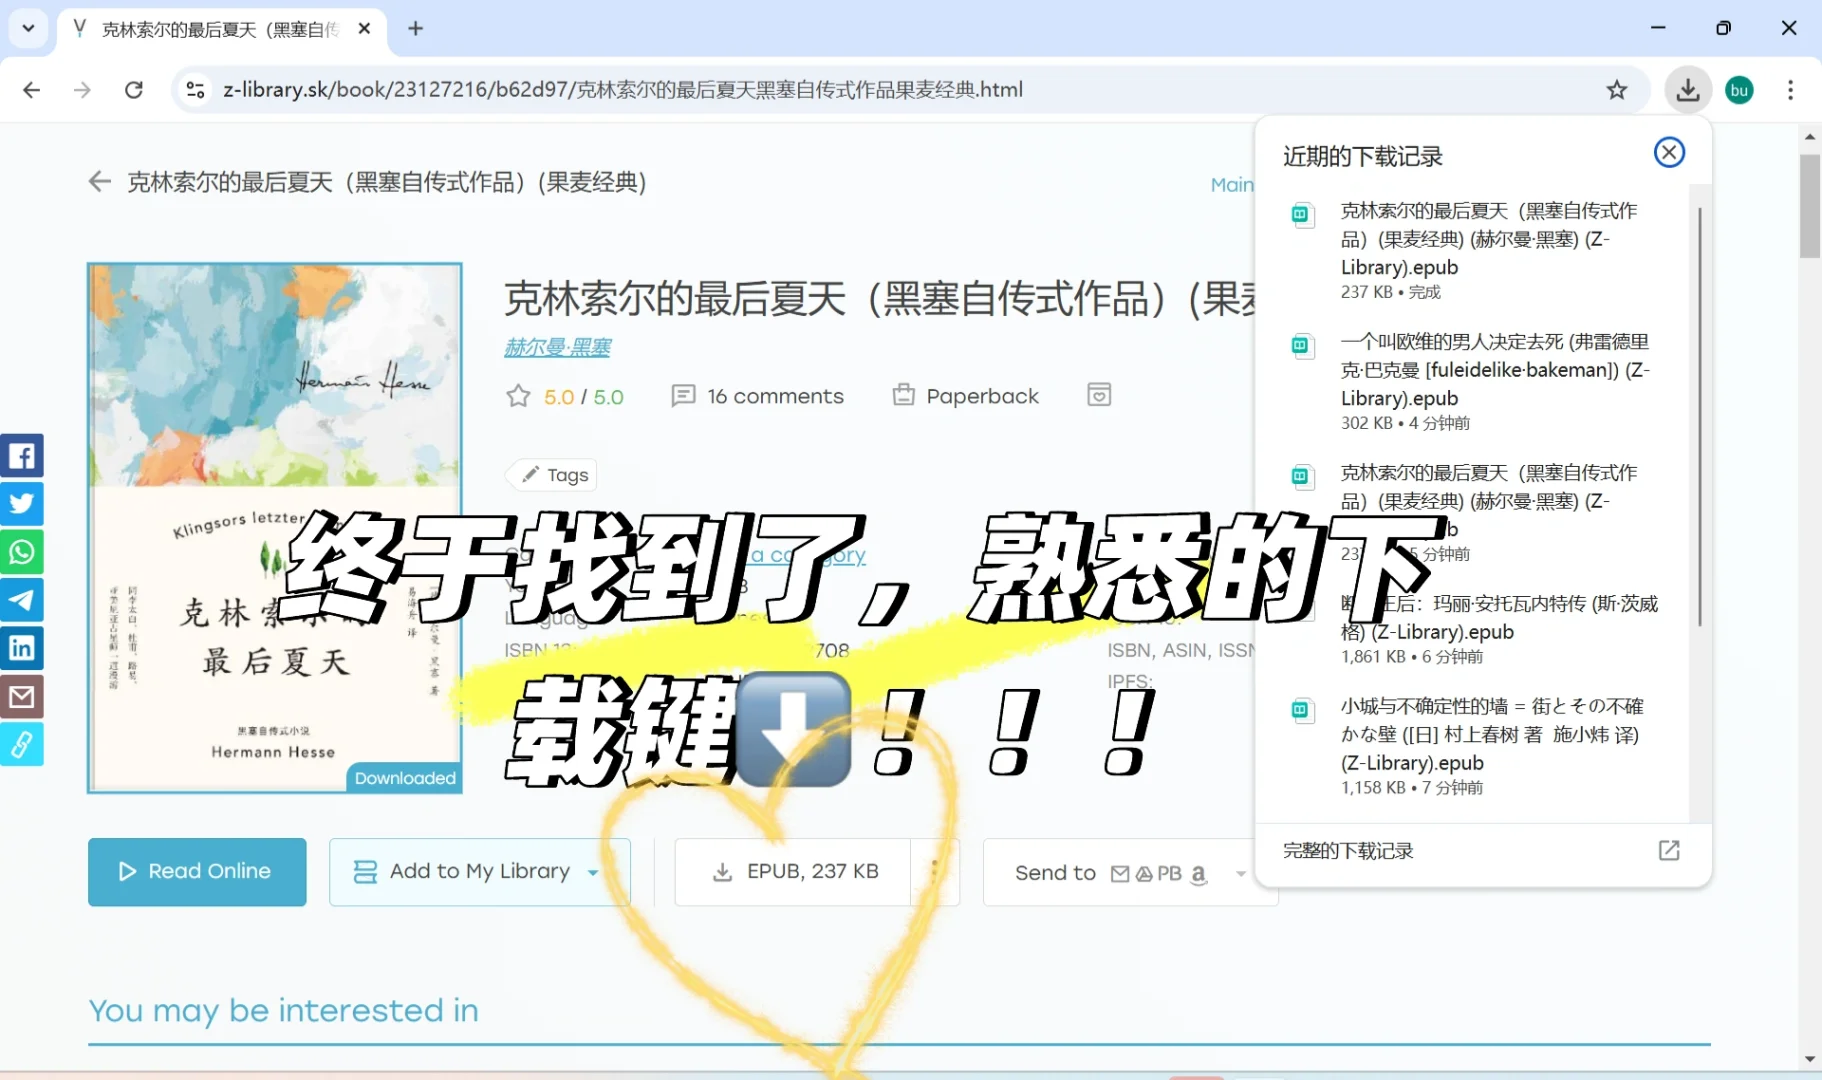This screenshot has width=1822, height=1080.
Task: Bookmark this page with the star
Action: tap(1617, 90)
